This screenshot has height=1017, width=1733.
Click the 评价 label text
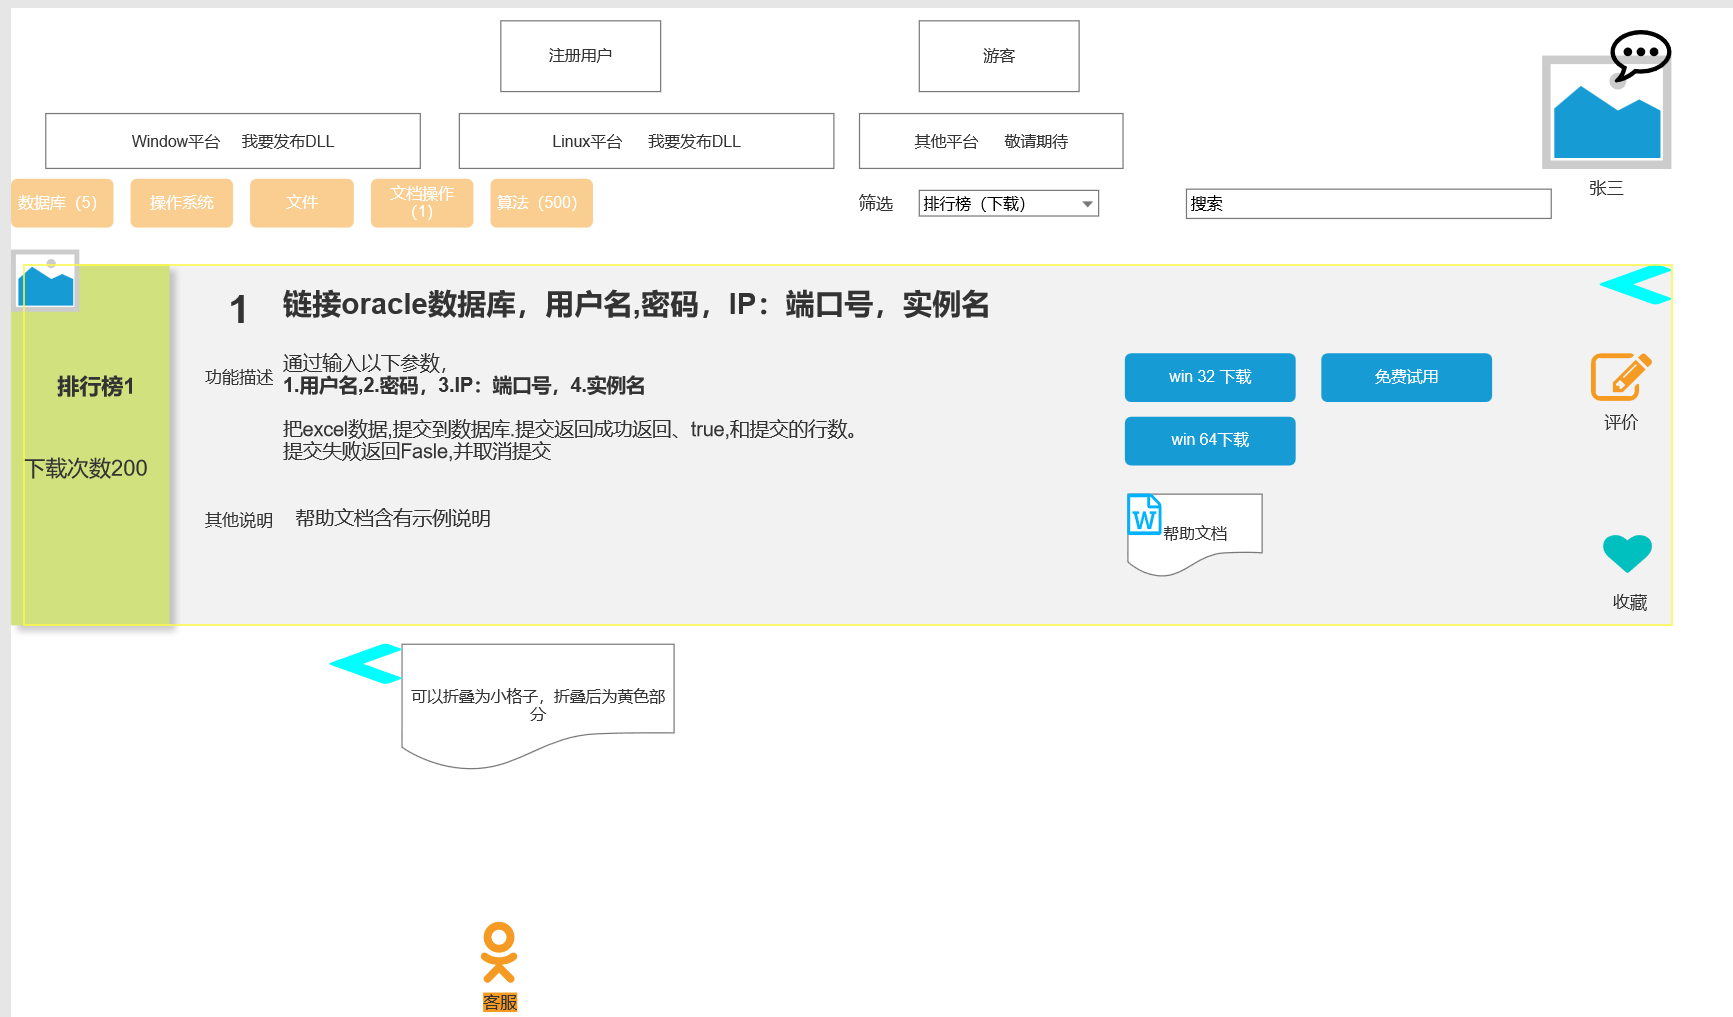pyautogui.click(x=1621, y=422)
